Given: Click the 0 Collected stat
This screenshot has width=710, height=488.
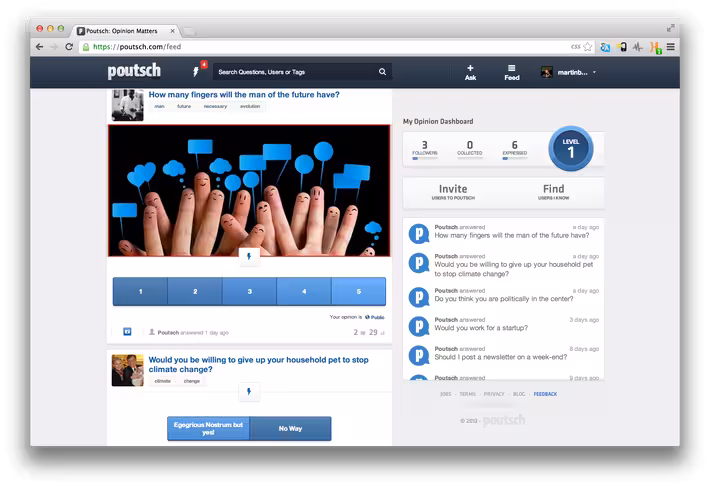Looking at the screenshot, I should pyautogui.click(x=470, y=149).
